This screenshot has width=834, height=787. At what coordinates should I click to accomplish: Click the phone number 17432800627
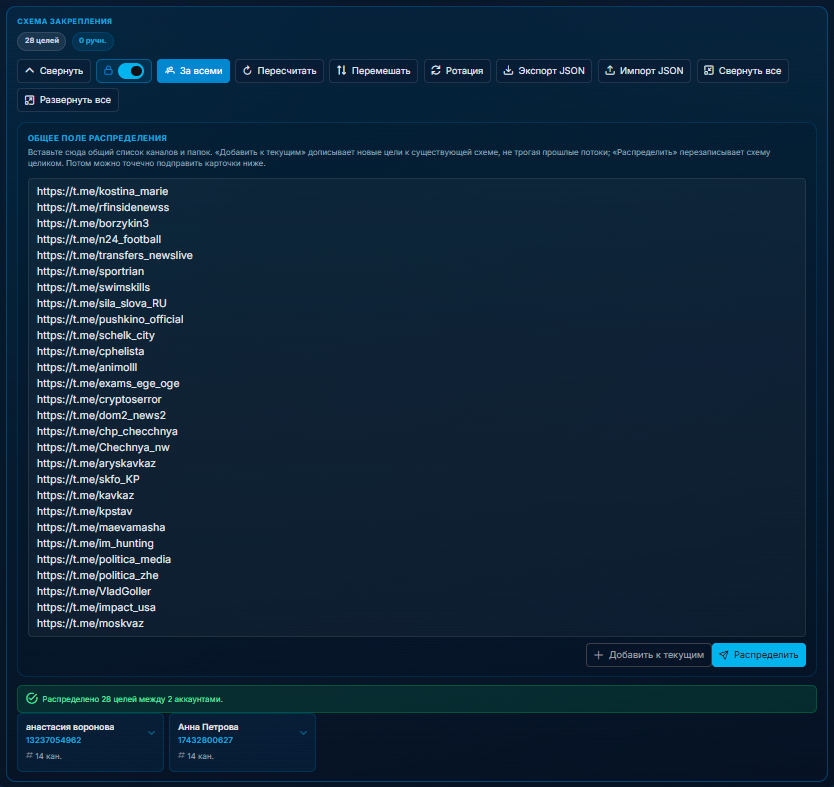[205, 740]
